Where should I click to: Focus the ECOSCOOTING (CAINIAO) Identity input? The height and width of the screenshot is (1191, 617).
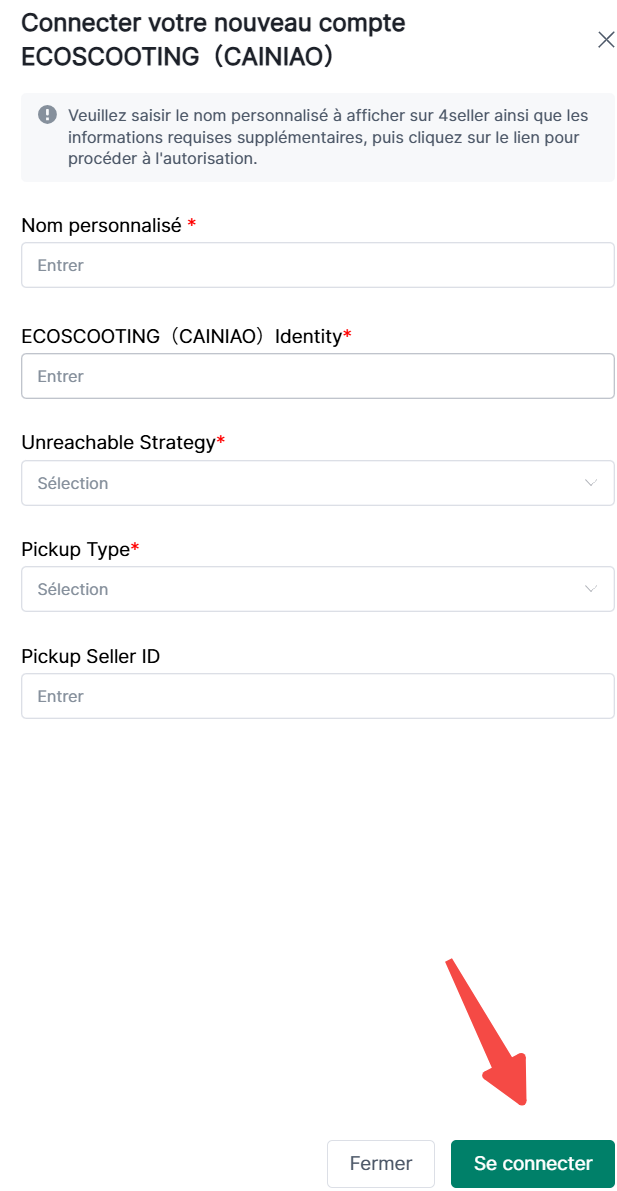point(317,376)
